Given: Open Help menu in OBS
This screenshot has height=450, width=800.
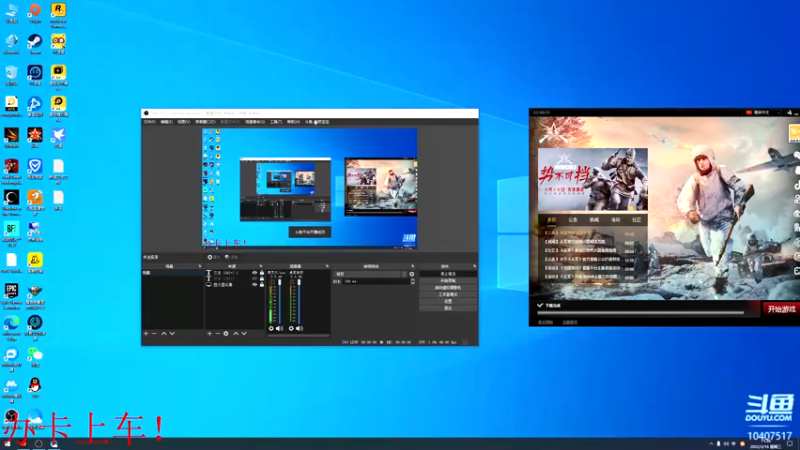Looking at the screenshot, I should [x=293, y=122].
